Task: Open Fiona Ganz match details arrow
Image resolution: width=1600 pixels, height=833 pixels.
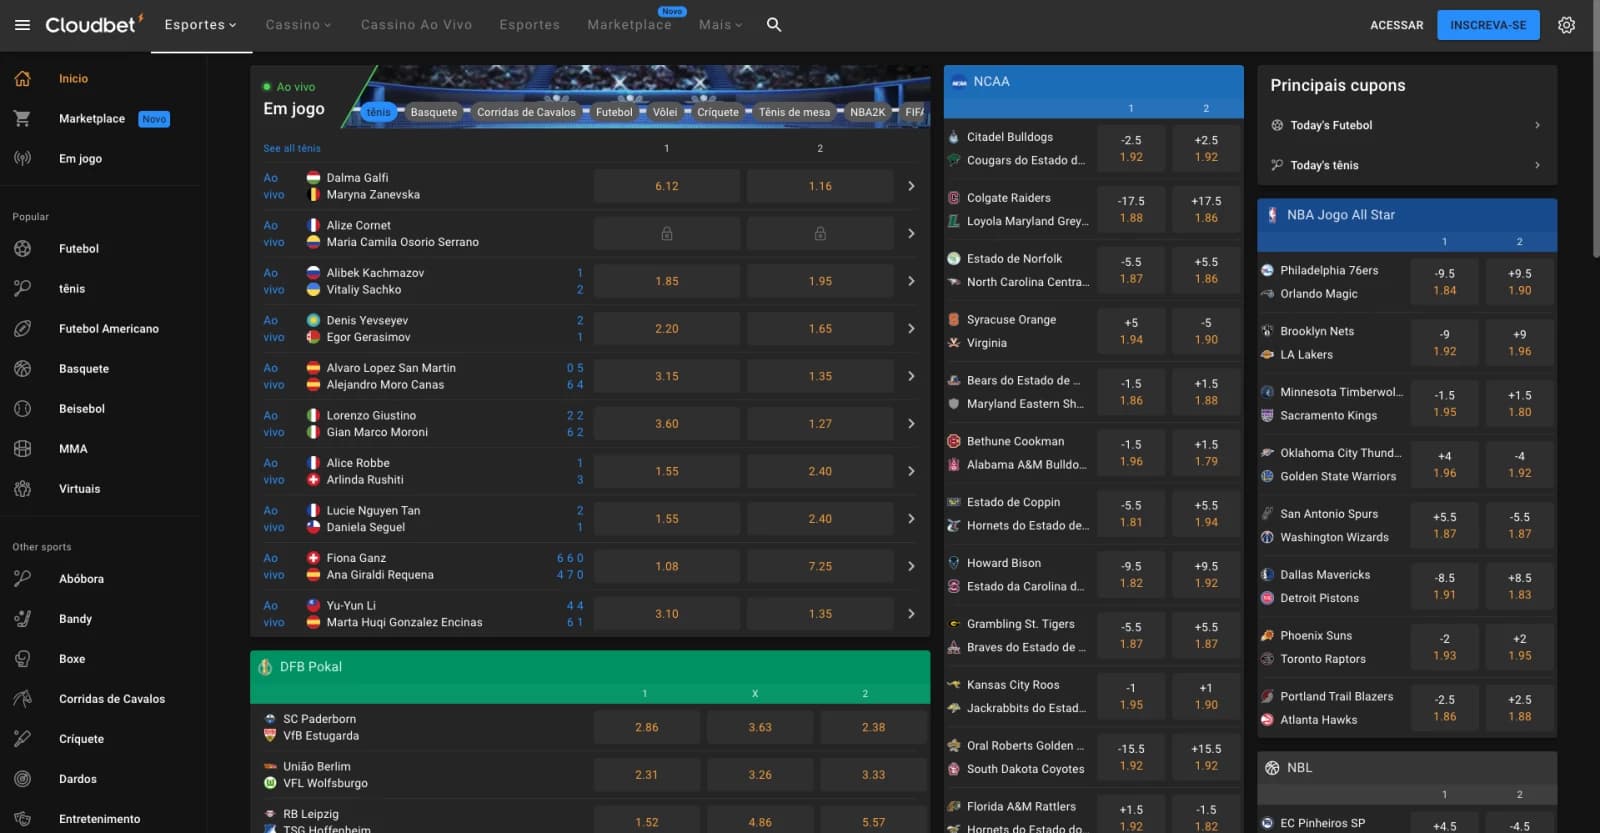Action: coord(911,566)
